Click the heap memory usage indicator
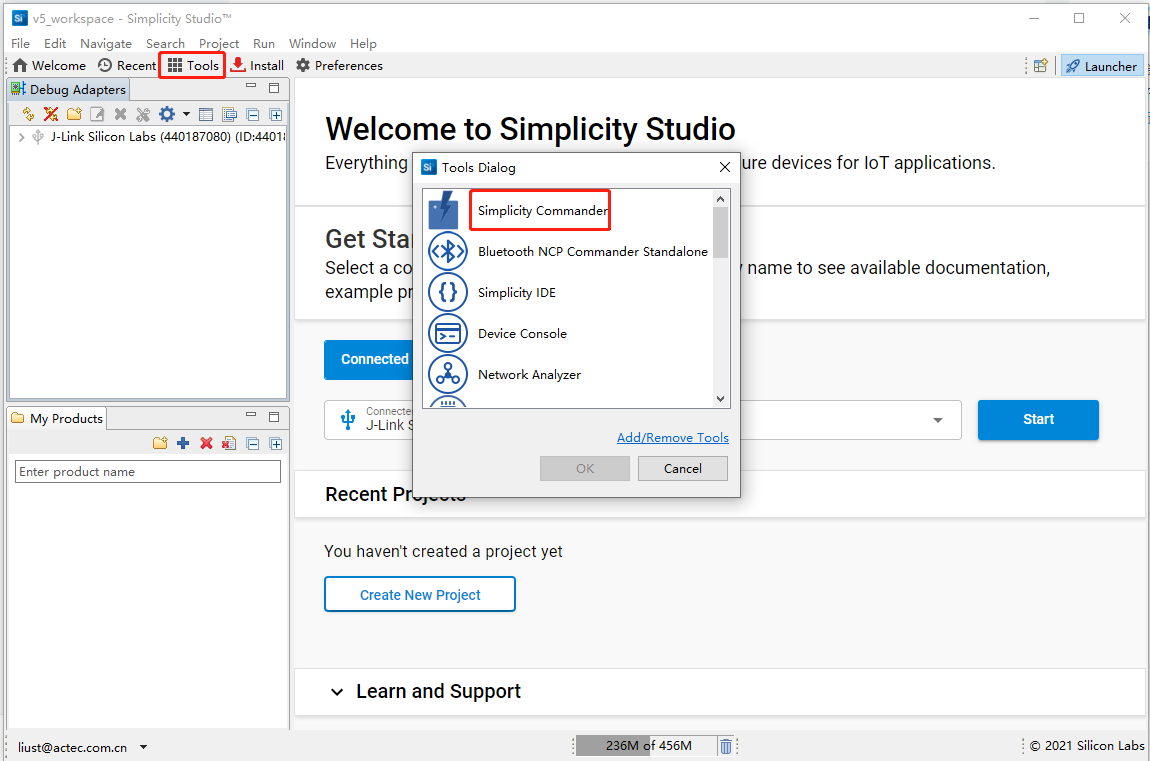1150x761 pixels. 645,745
